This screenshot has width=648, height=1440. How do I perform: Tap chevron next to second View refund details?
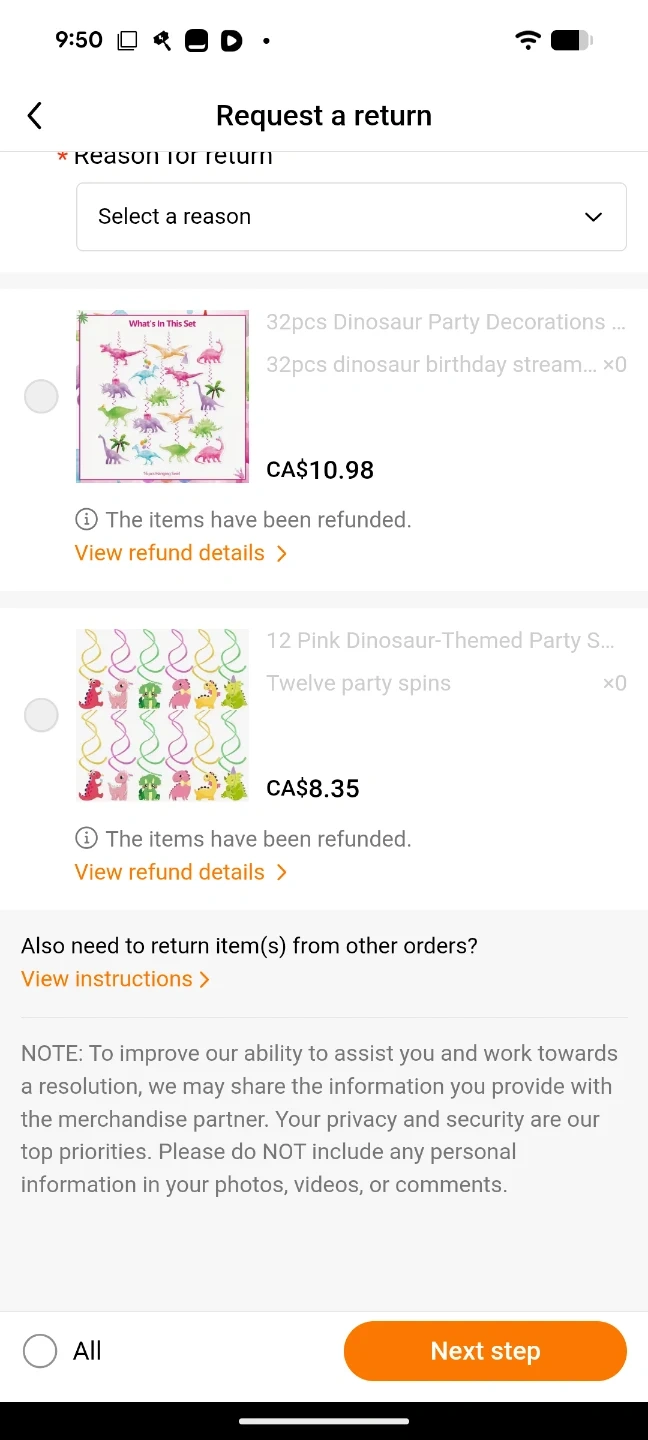click(x=282, y=873)
